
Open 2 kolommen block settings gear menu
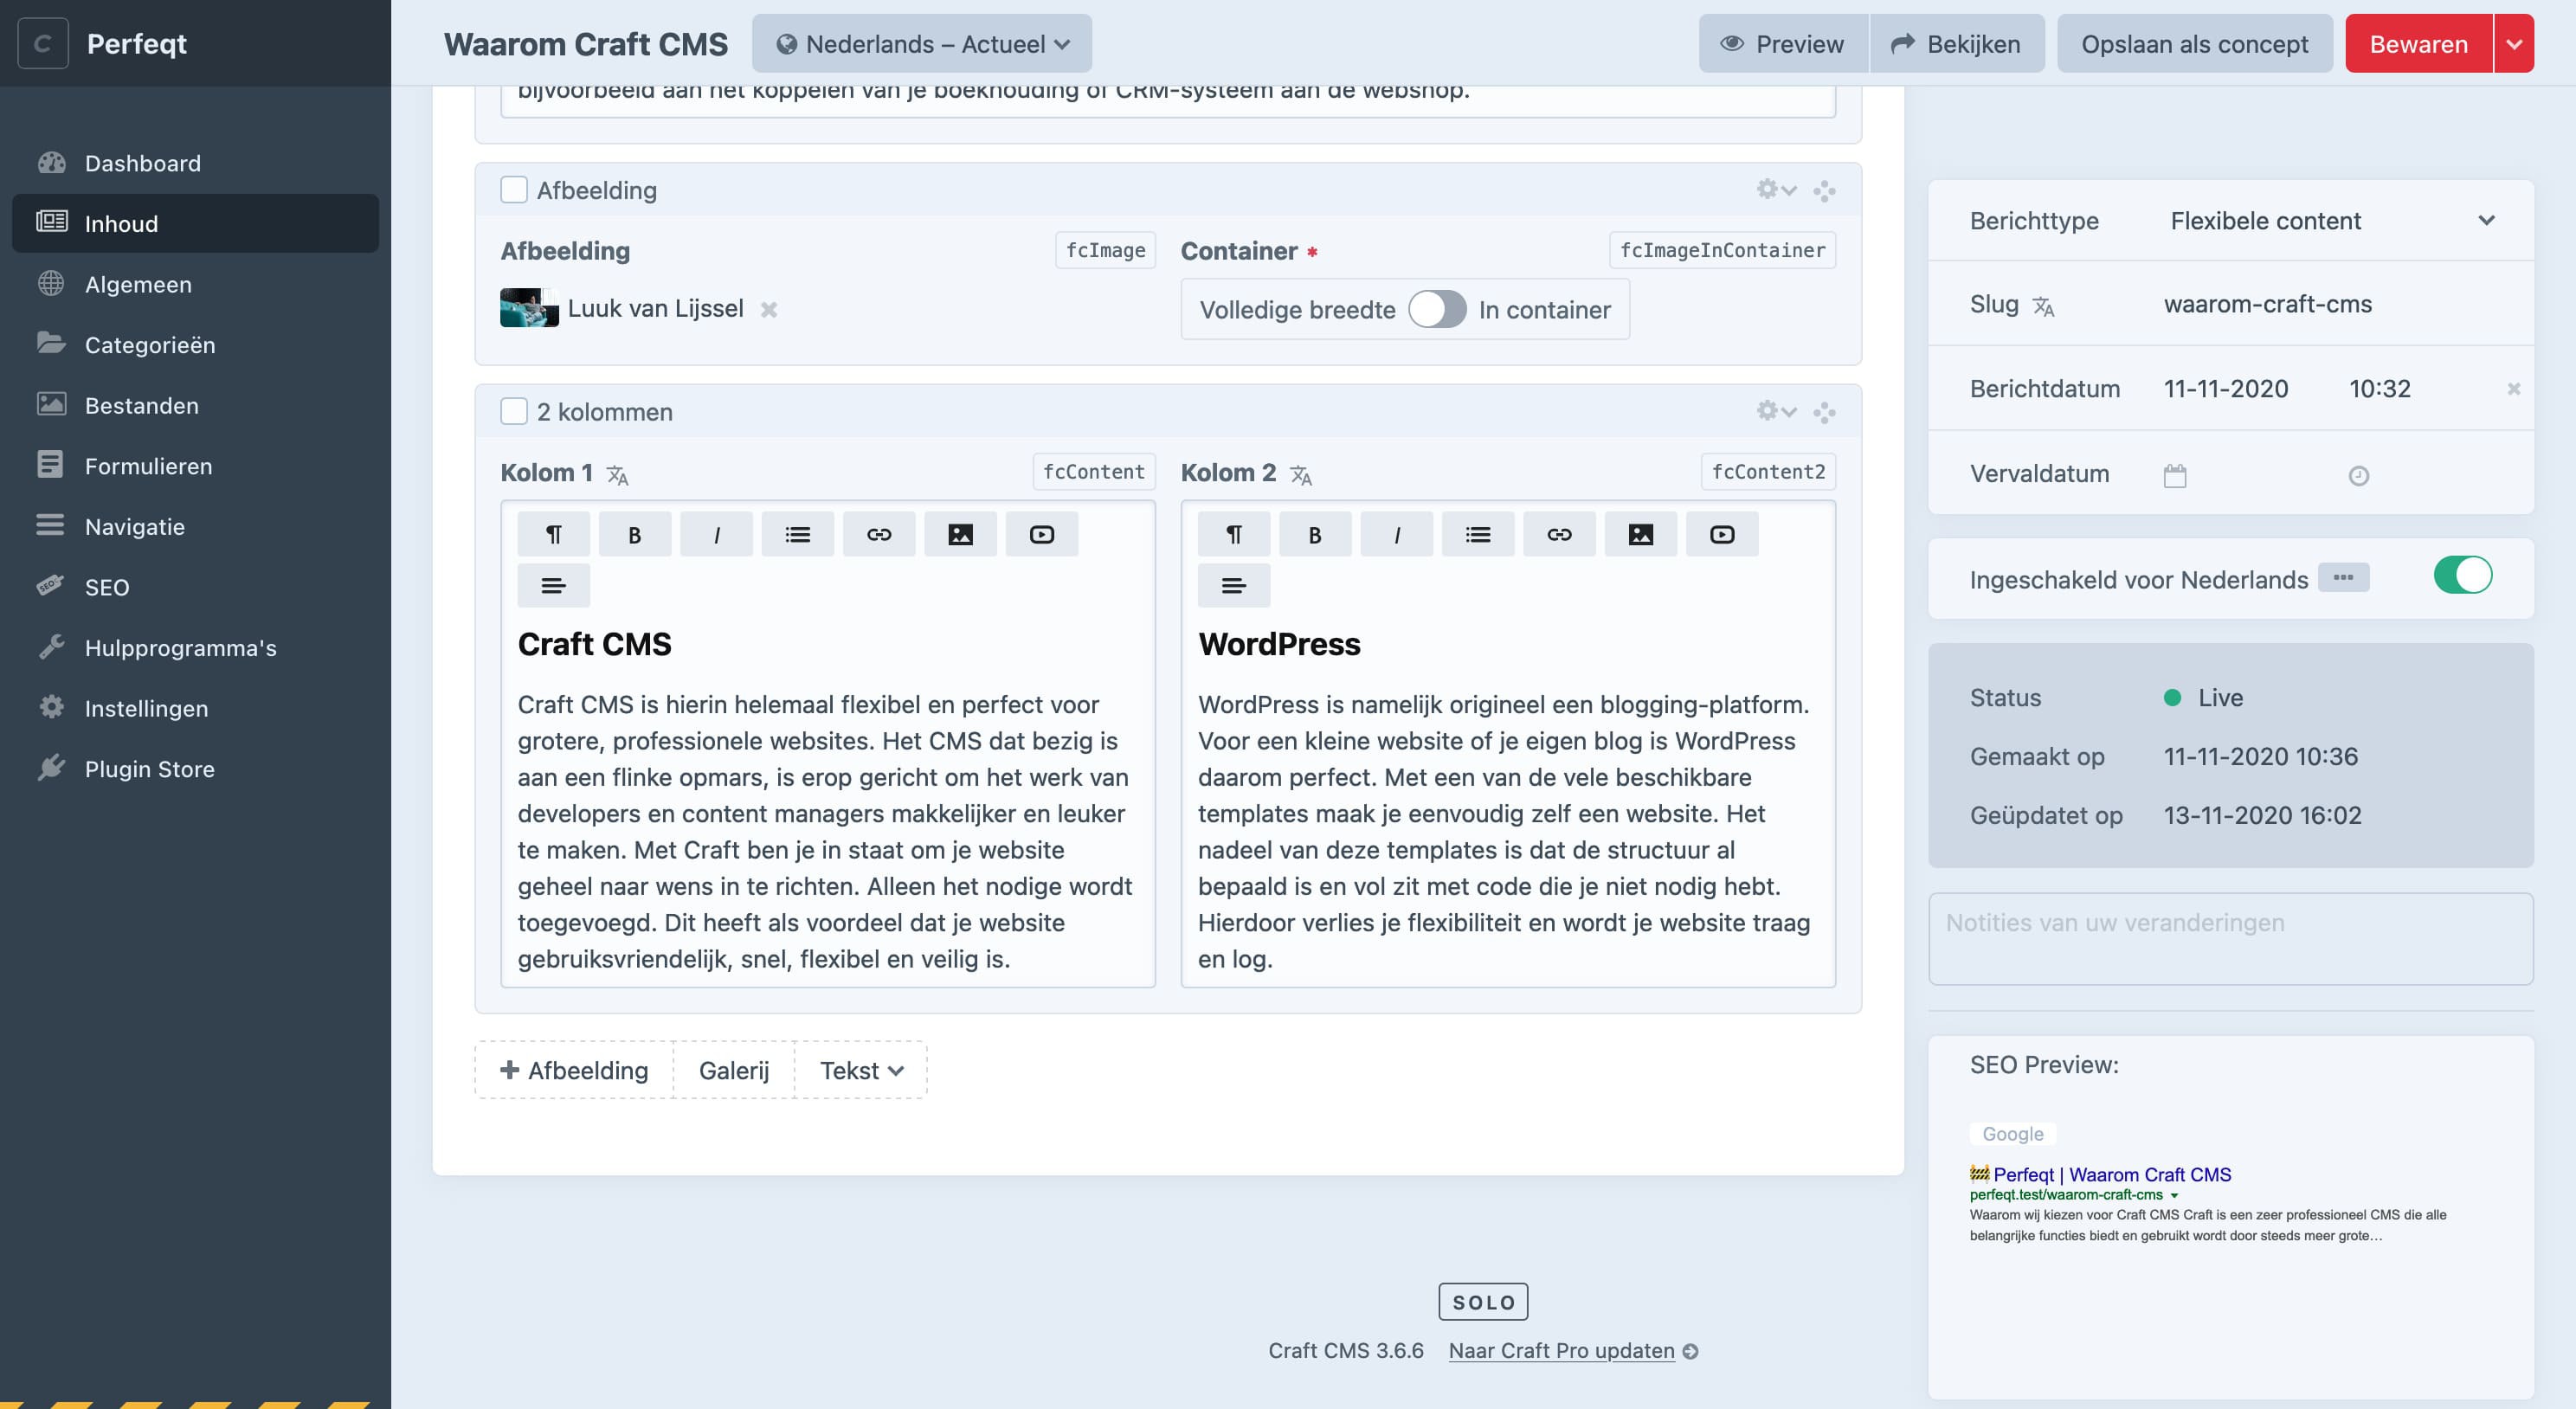pyautogui.click(x=1776, y=411)
